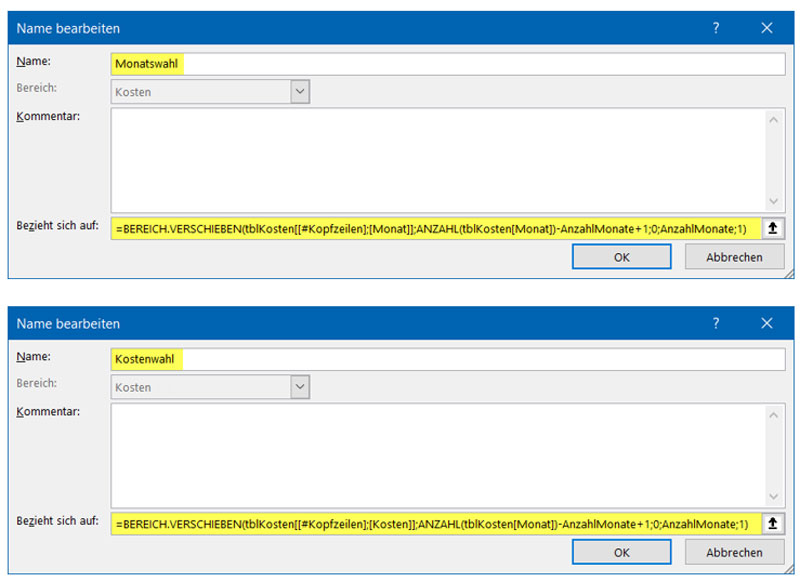Focus the Monatswahl 'Bezieht sich auf' formula field

(436, 228)
